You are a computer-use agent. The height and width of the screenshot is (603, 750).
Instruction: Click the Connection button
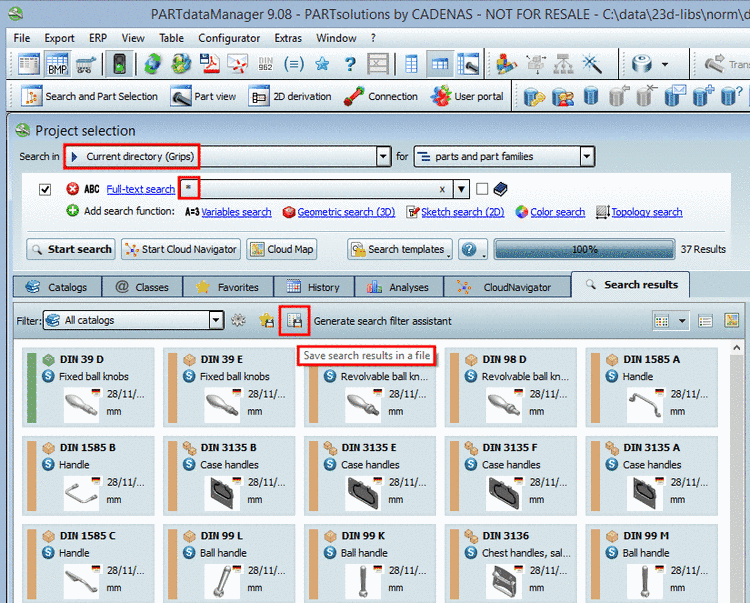(381, 96)
